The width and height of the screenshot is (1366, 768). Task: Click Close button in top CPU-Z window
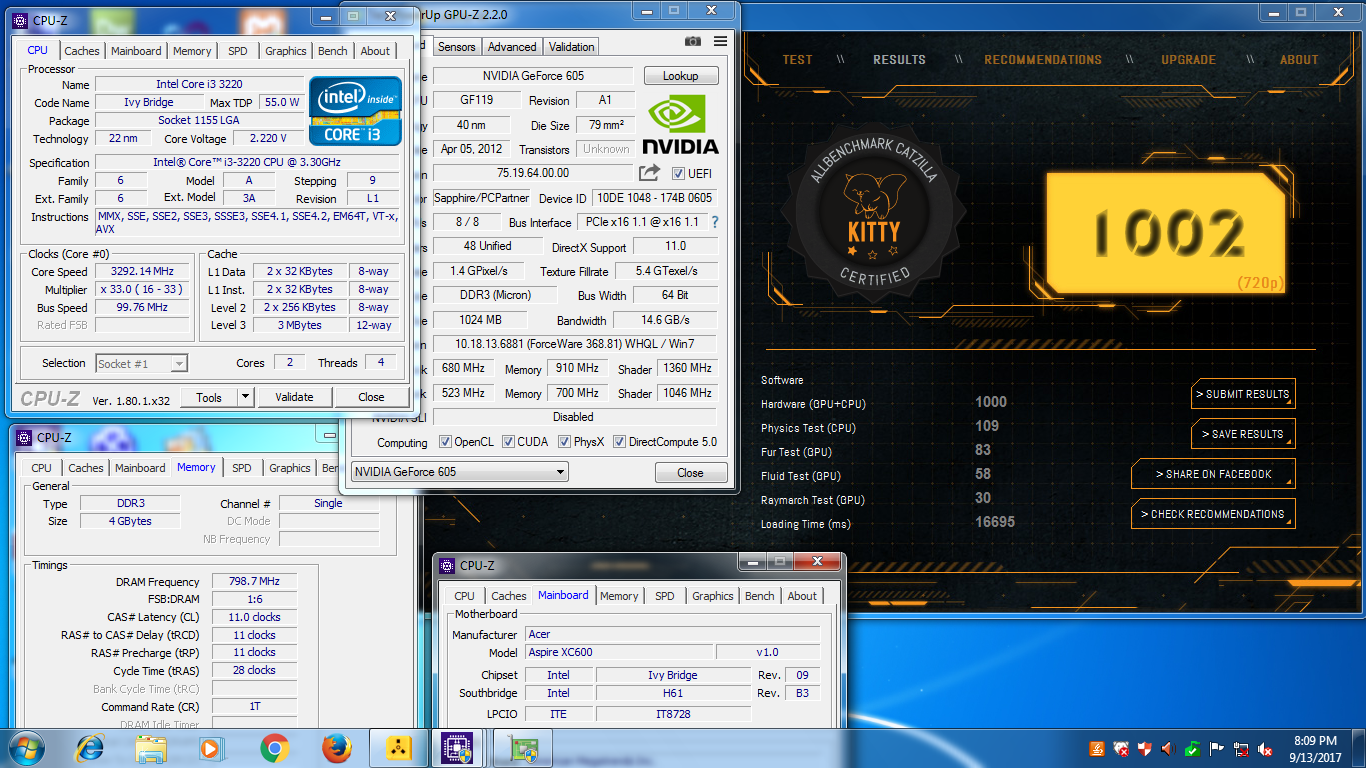[x=372, y=397]
